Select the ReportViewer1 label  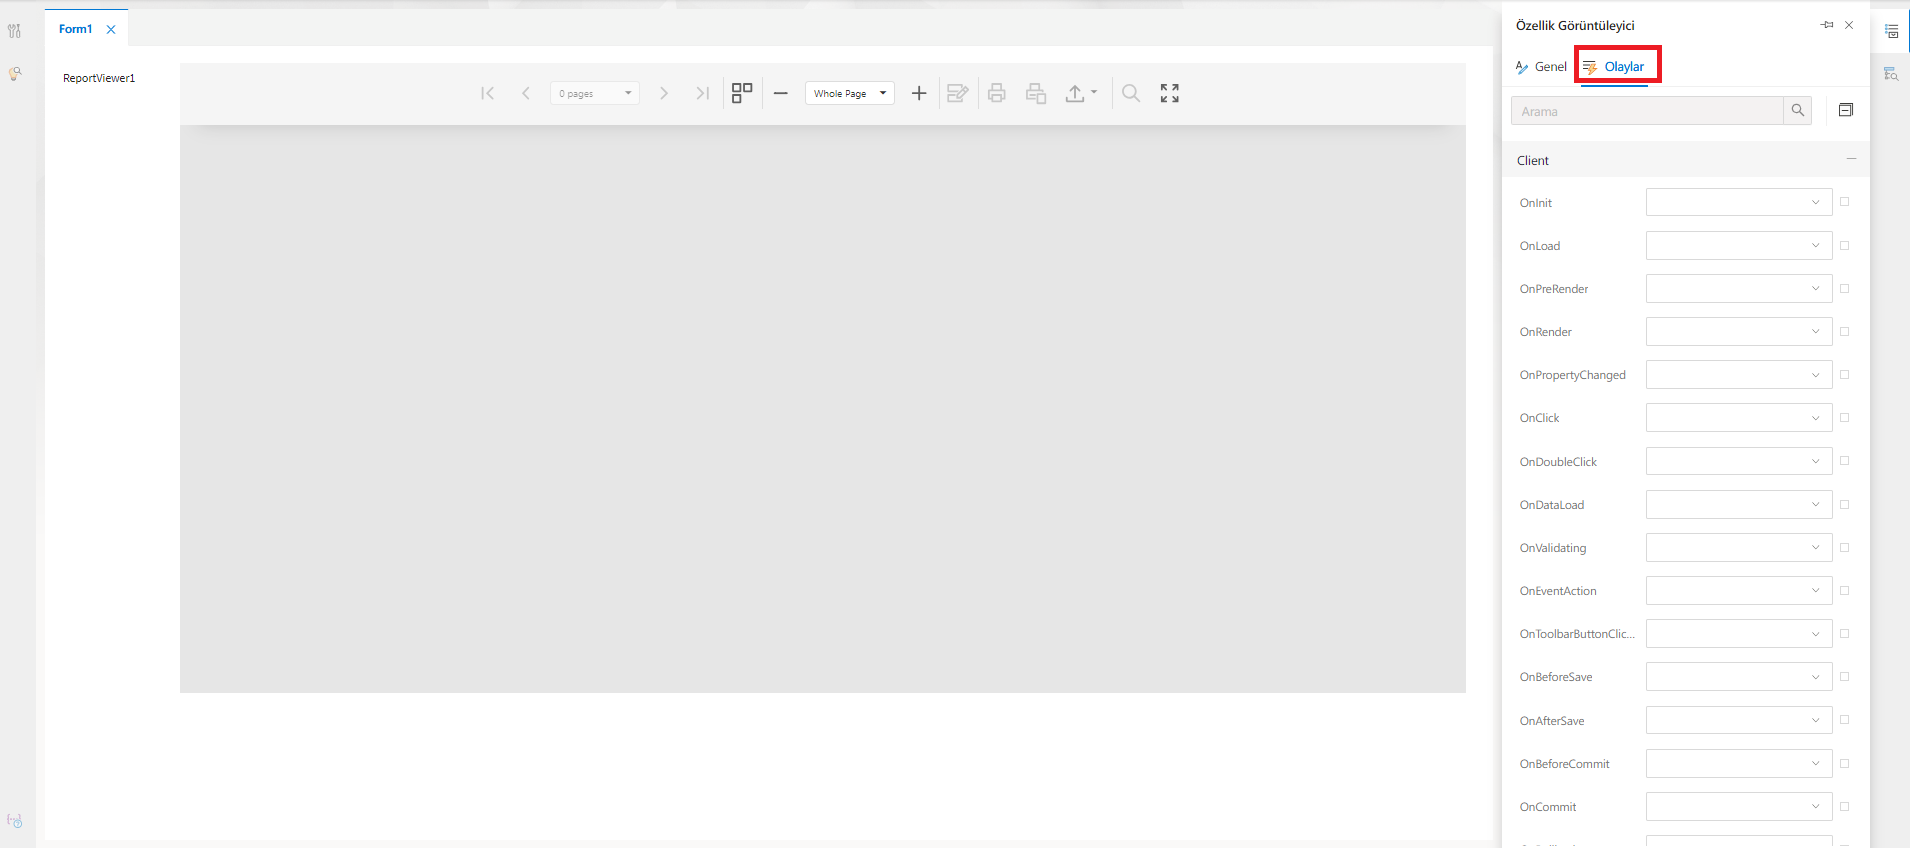click(x=99, y=78)
